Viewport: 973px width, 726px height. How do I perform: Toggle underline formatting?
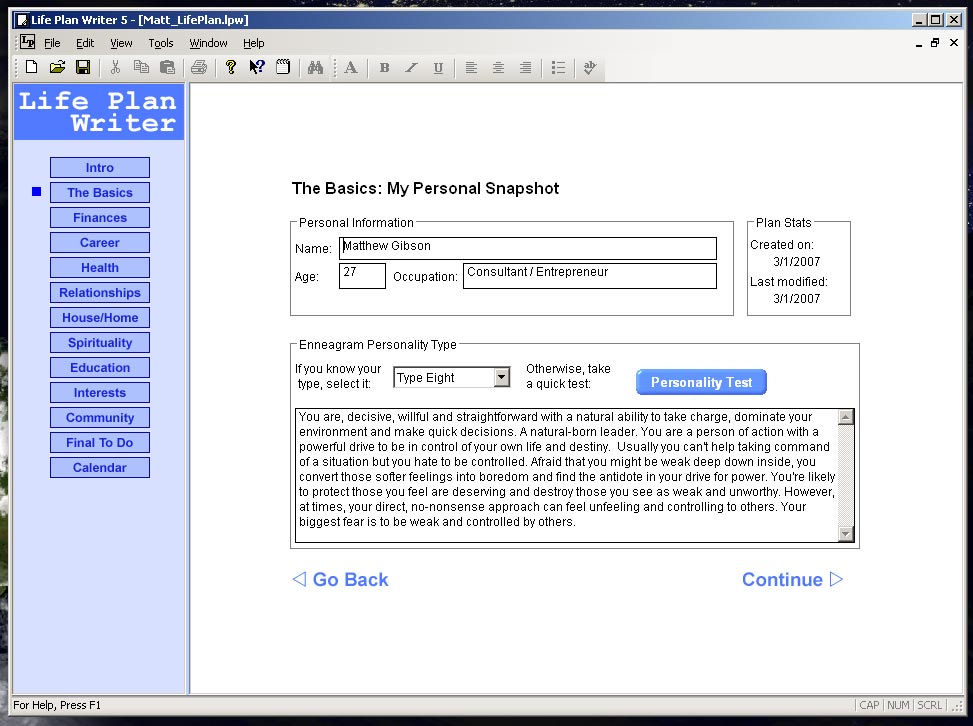click(438, 68)
